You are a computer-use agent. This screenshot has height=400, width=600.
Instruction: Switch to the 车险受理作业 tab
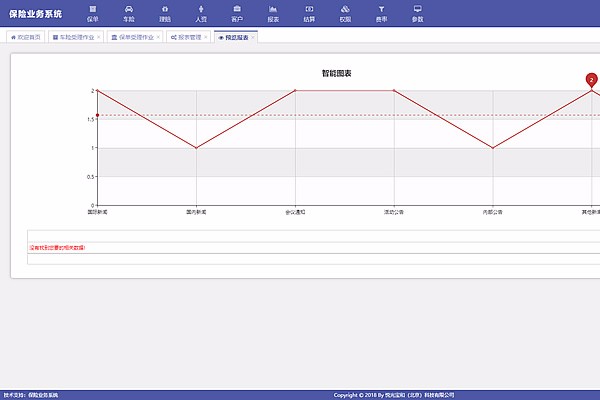click(x=73, y=37)
